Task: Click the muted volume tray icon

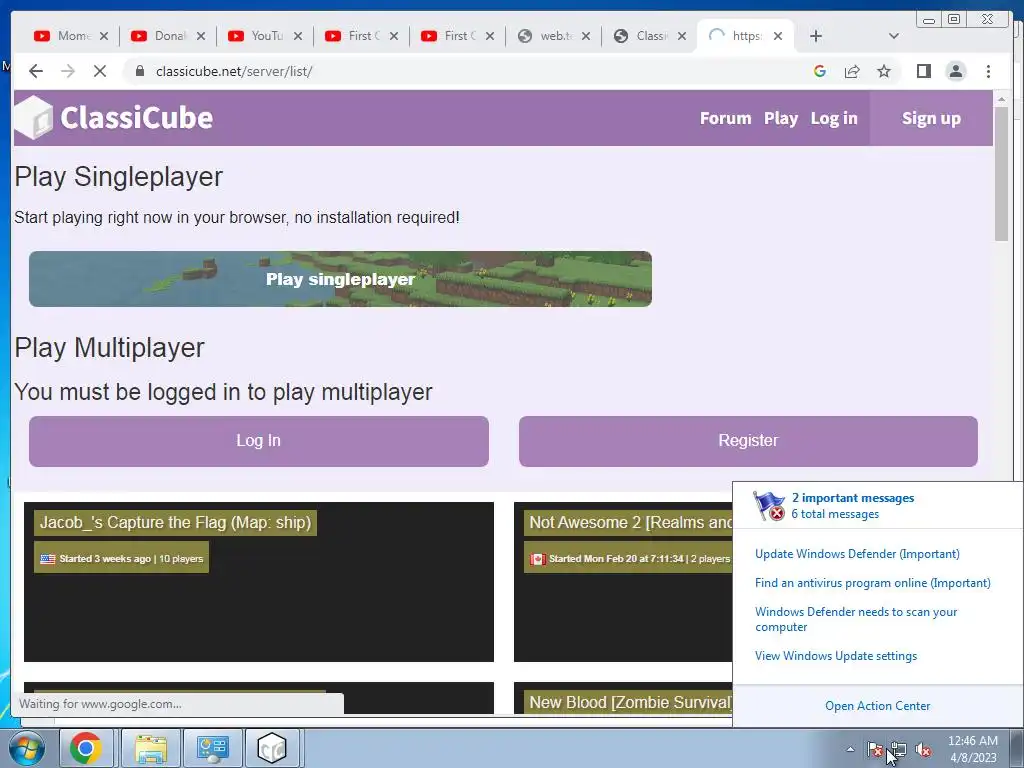Action: [923, 750]
